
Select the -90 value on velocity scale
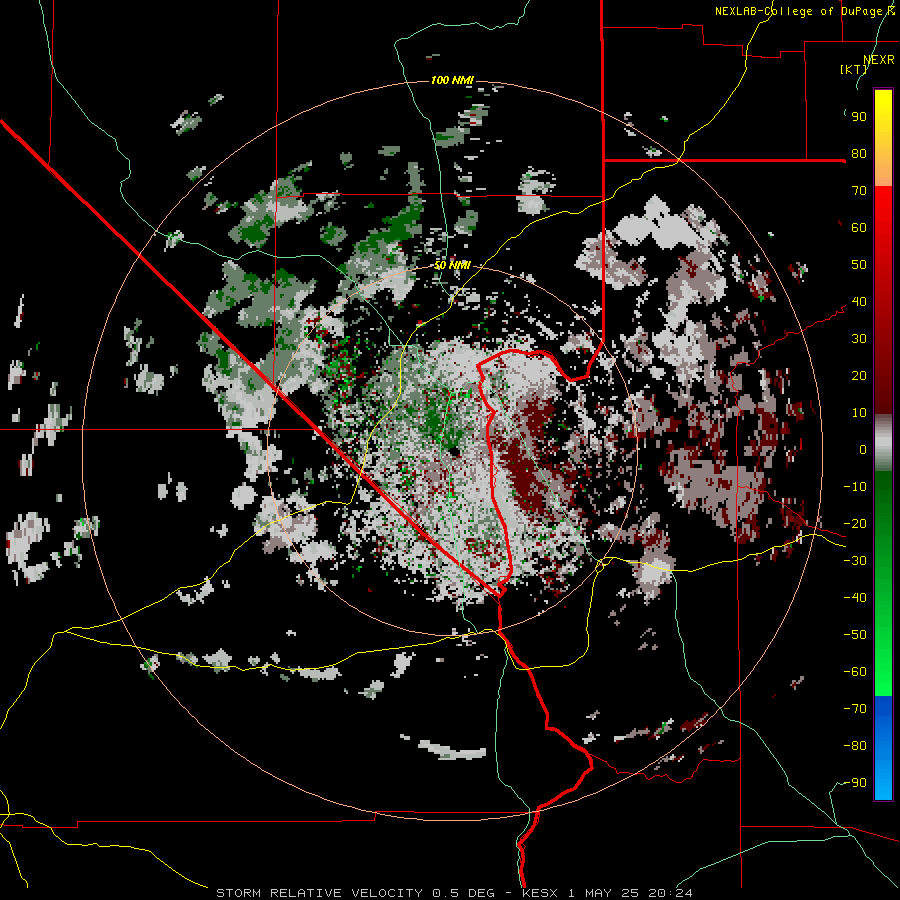(x=855, y=783)
